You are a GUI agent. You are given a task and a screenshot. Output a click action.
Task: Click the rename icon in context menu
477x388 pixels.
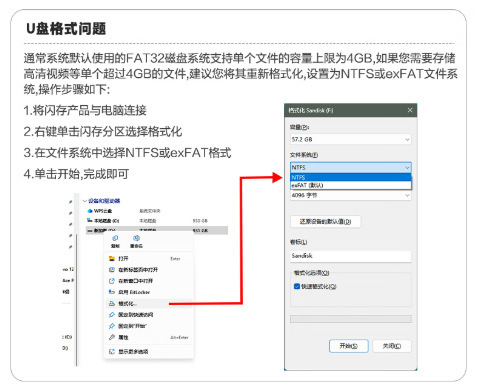[x=136, y=238]
